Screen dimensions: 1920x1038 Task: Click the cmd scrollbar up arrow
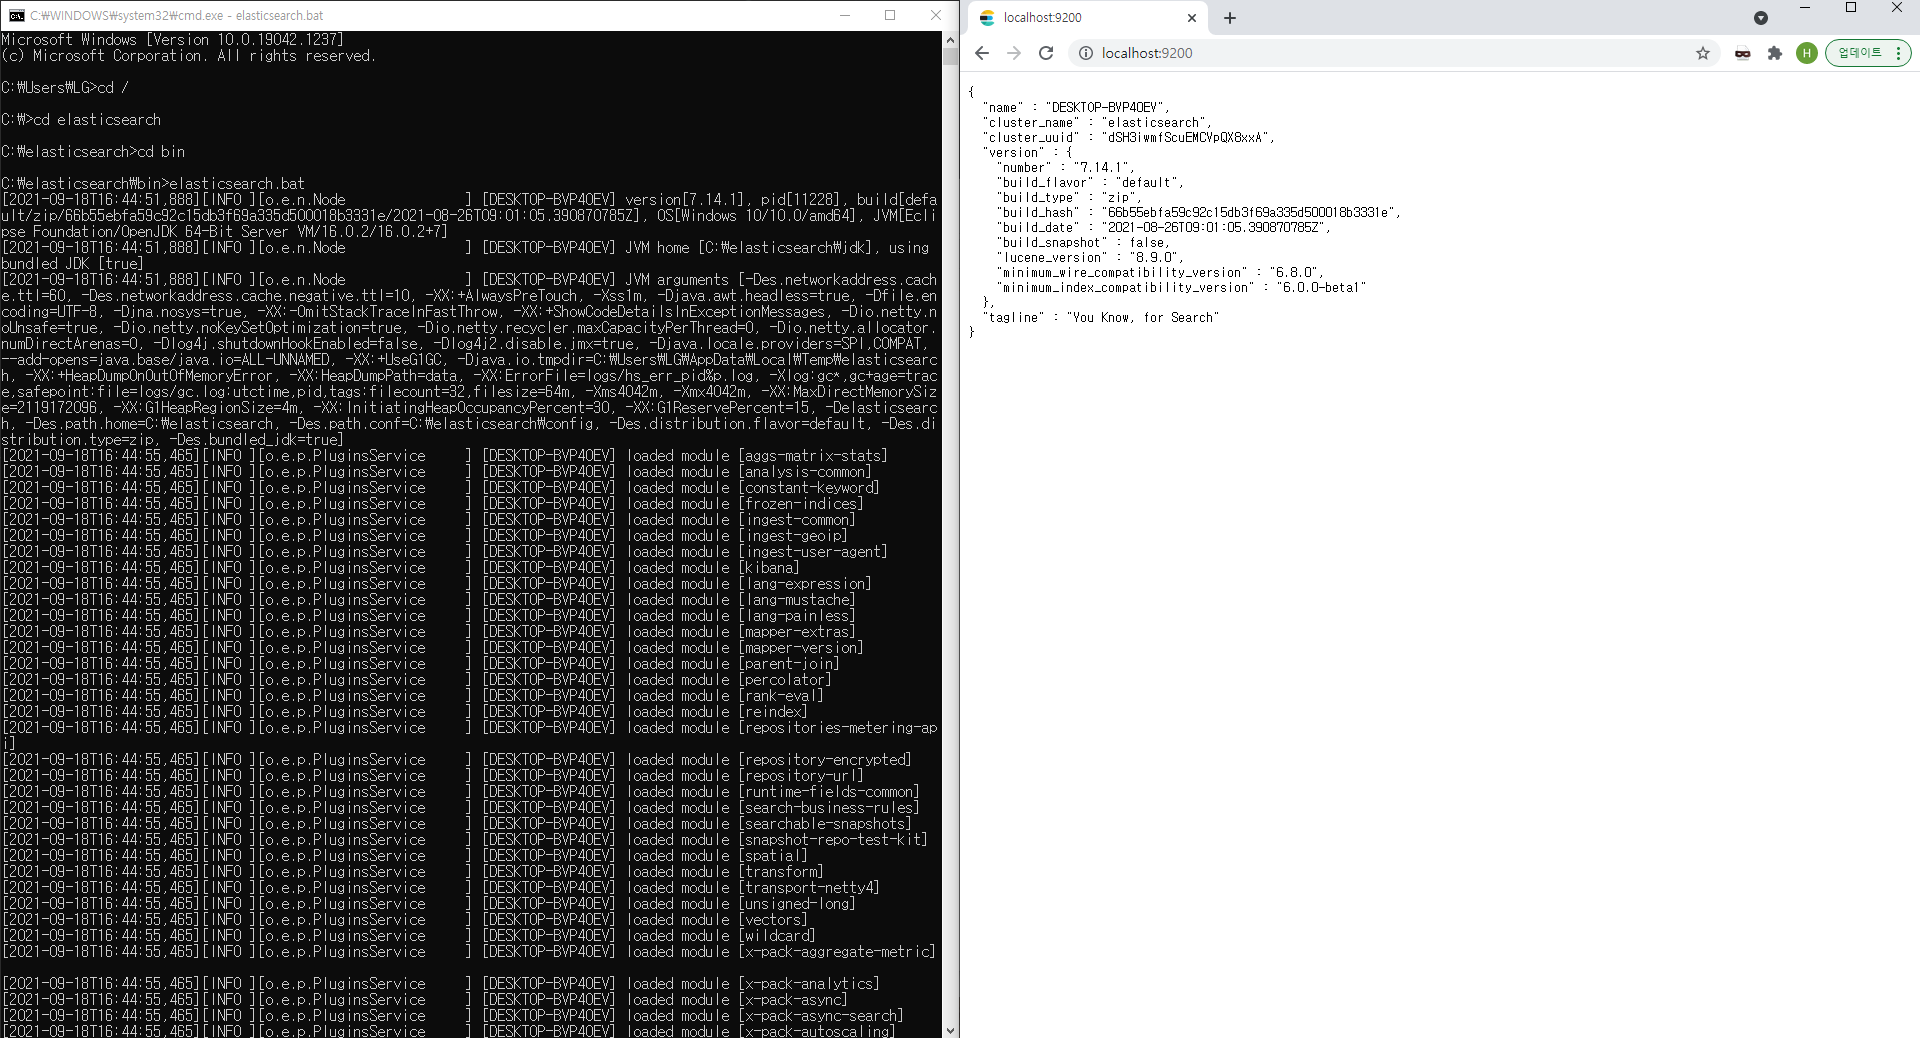pos(950,40)
